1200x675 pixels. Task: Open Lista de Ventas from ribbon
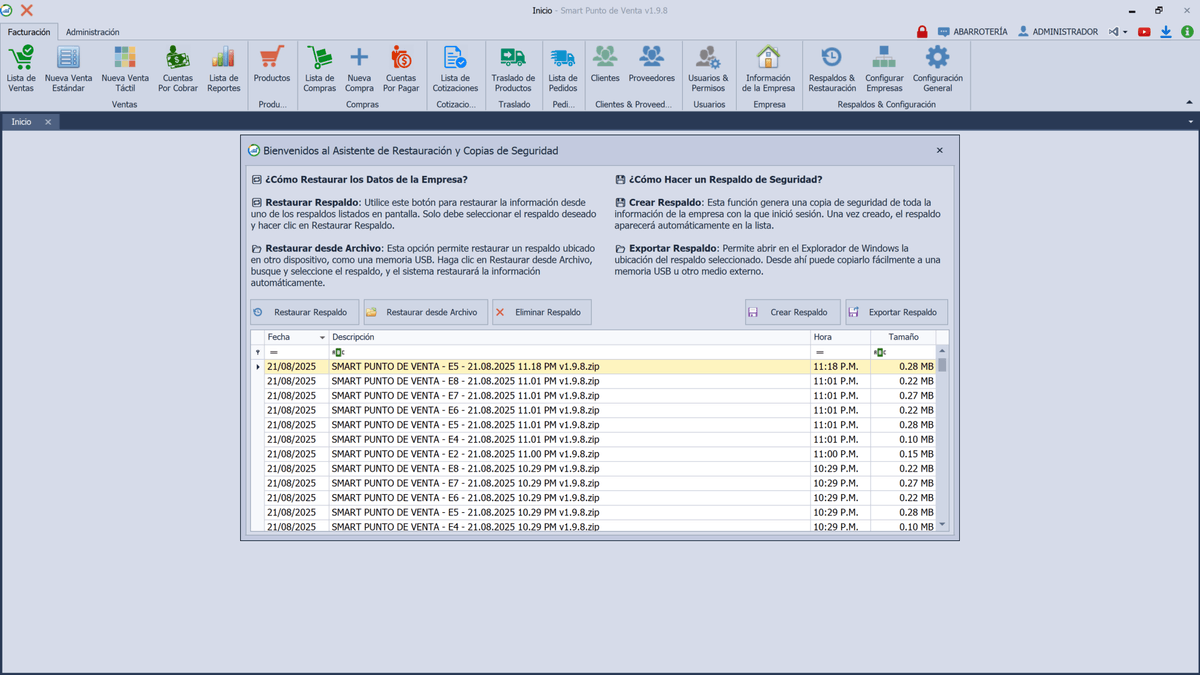[21, 69]
